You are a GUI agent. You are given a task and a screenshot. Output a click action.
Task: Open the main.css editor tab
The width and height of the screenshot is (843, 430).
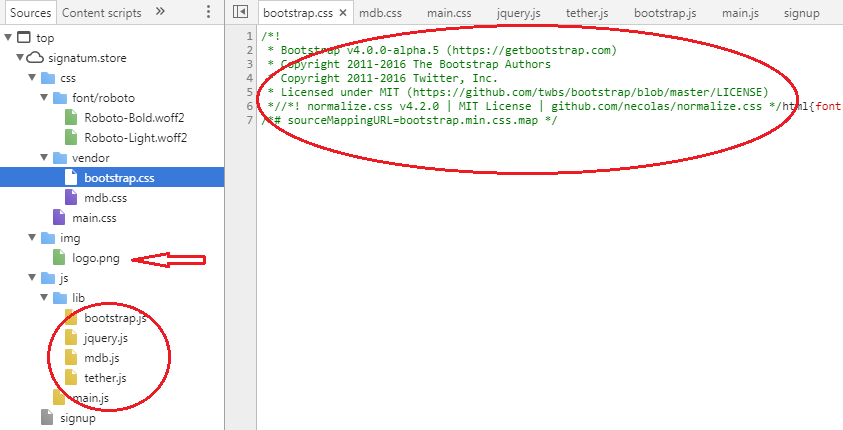pyautogui.click(x=449, y=13)
